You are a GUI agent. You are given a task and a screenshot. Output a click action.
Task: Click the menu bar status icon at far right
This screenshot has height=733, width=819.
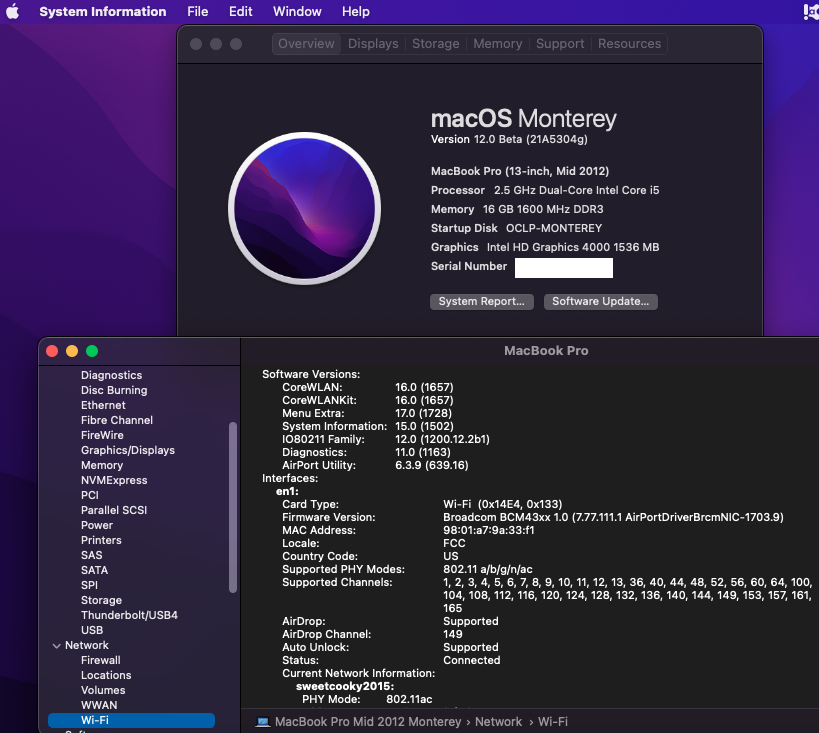click(811, 11)
